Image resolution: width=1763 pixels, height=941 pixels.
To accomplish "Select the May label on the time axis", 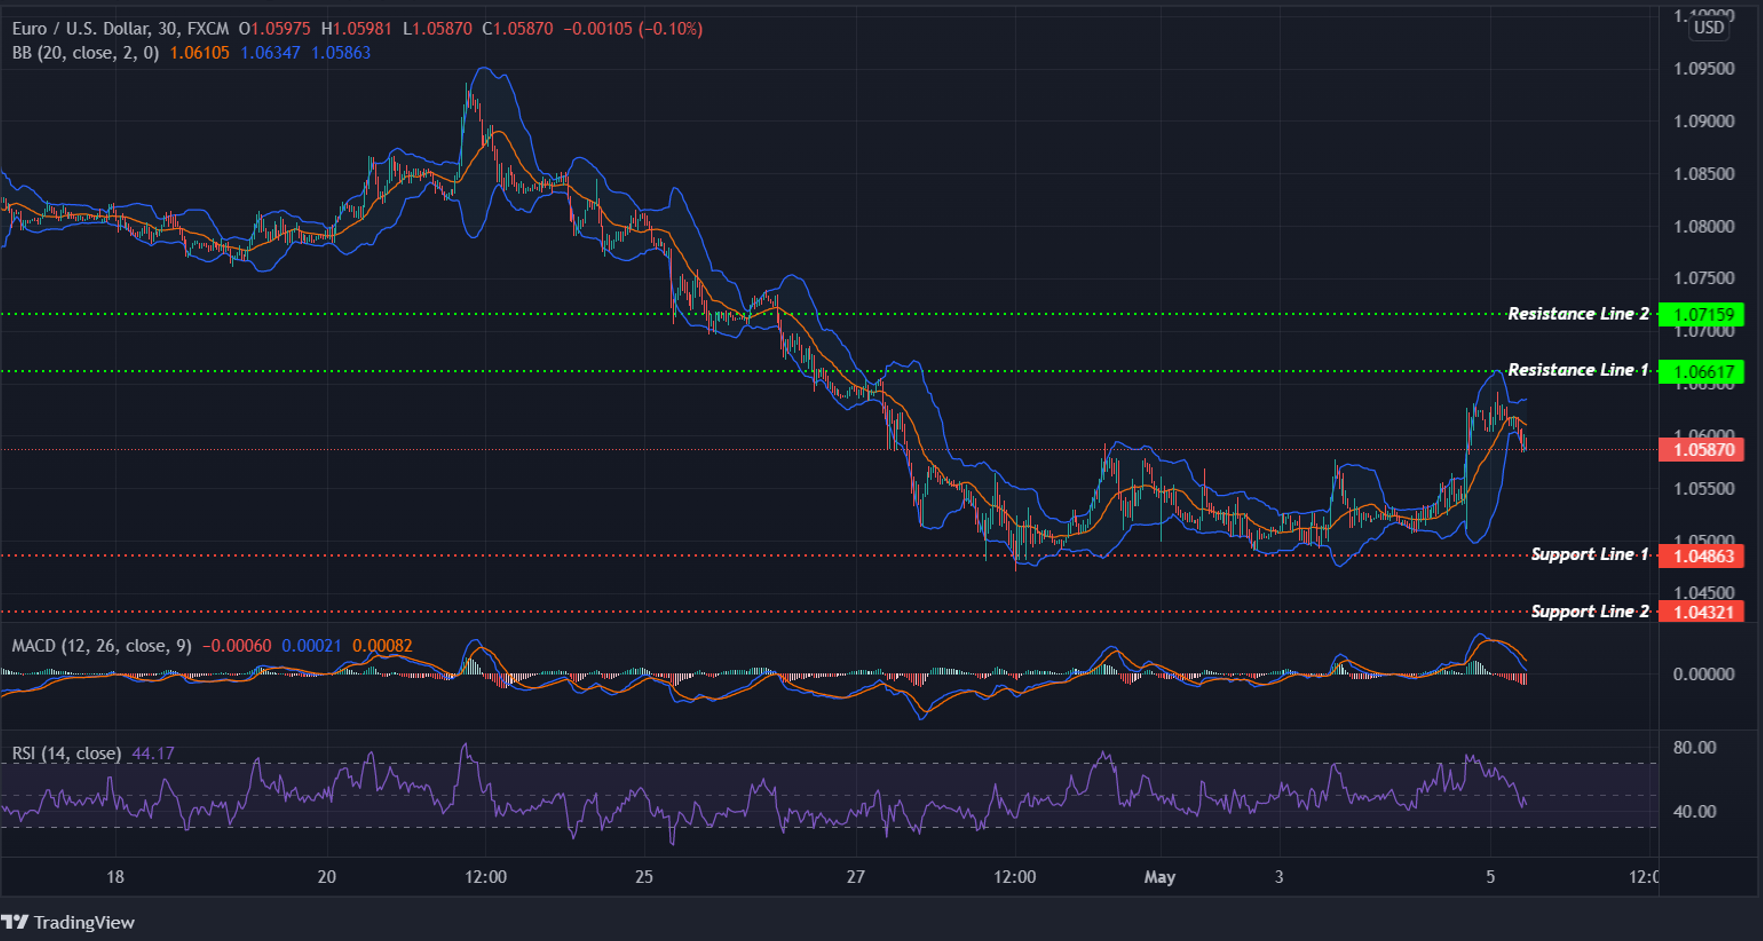I will (1160, 877).
